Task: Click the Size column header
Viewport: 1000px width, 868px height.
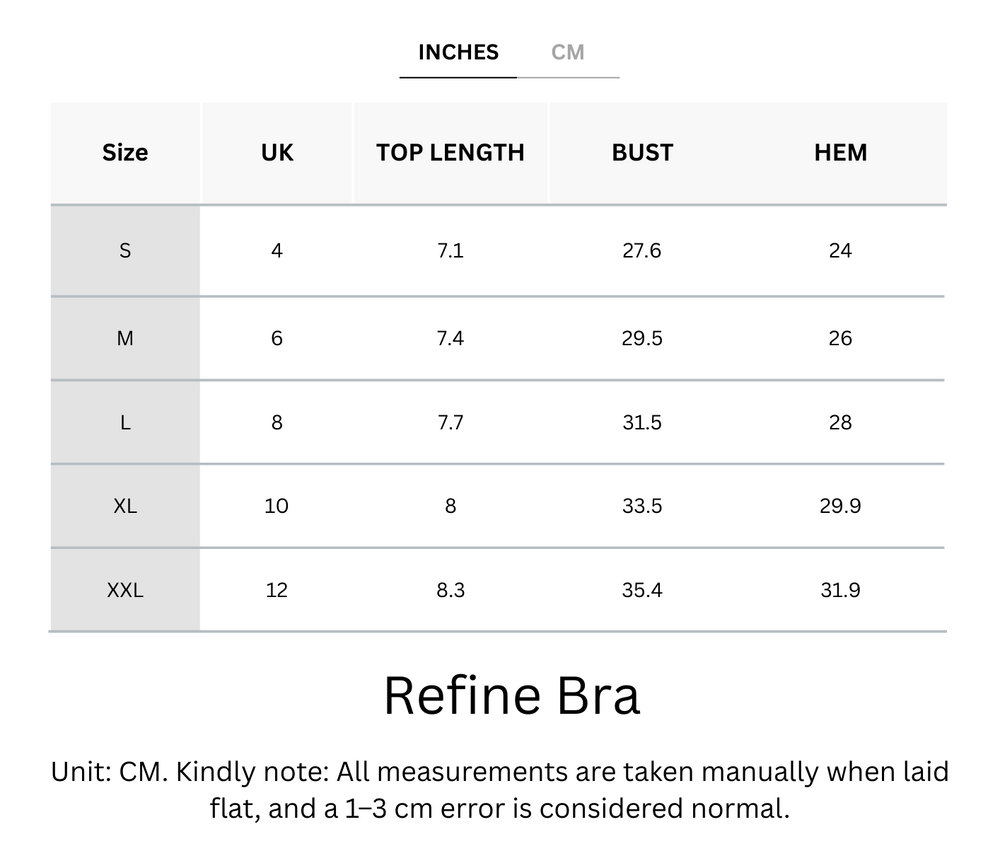Action: click(125, 152)
